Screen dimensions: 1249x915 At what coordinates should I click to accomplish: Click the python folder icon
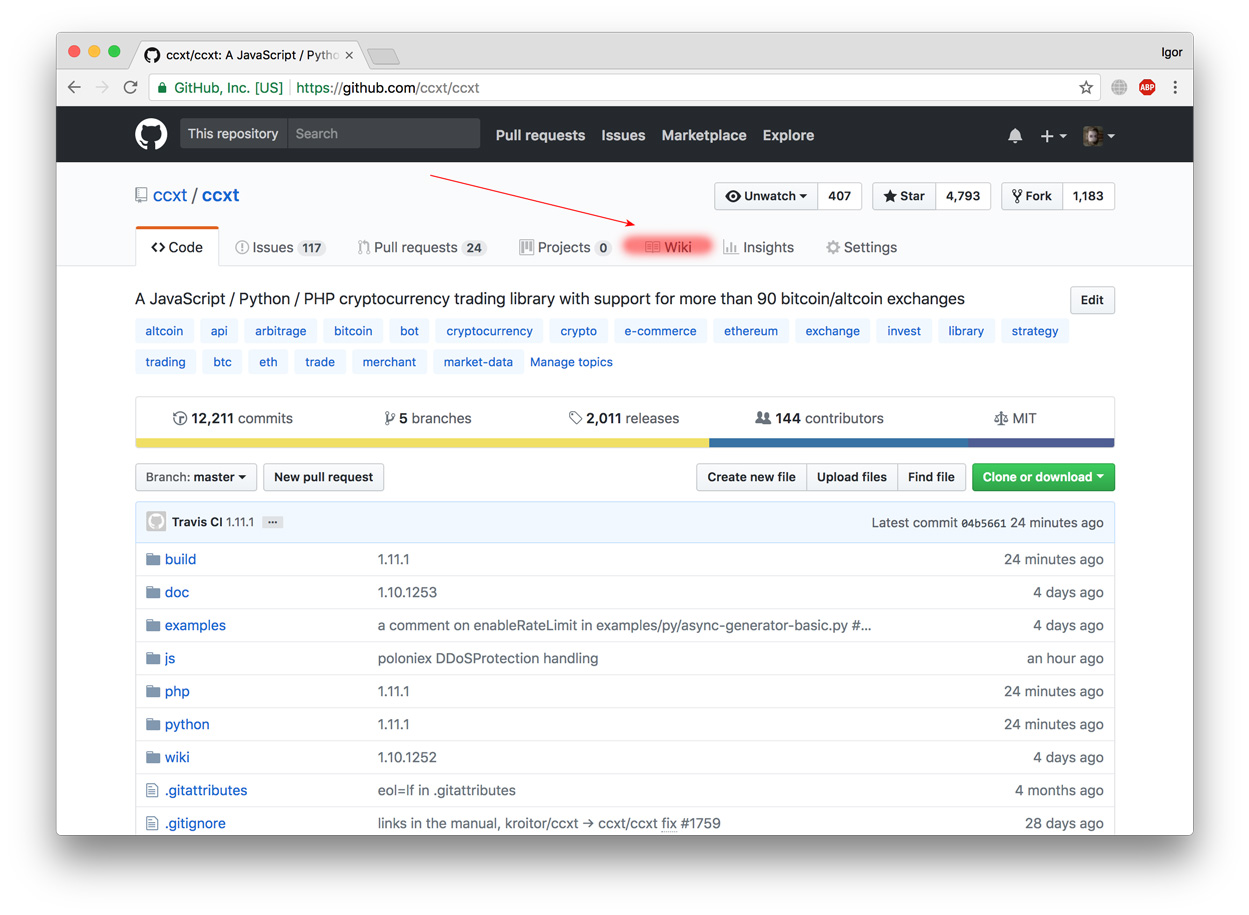[153, 724]
